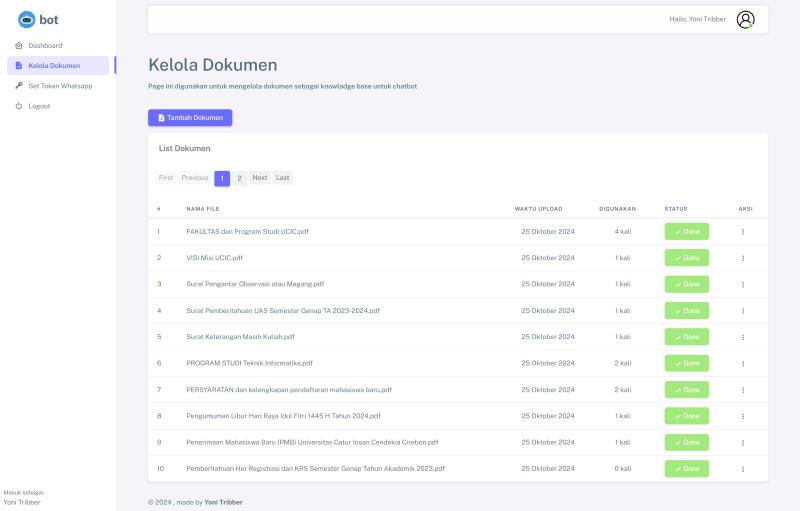Jump to Last page of documents

(283, 178)
